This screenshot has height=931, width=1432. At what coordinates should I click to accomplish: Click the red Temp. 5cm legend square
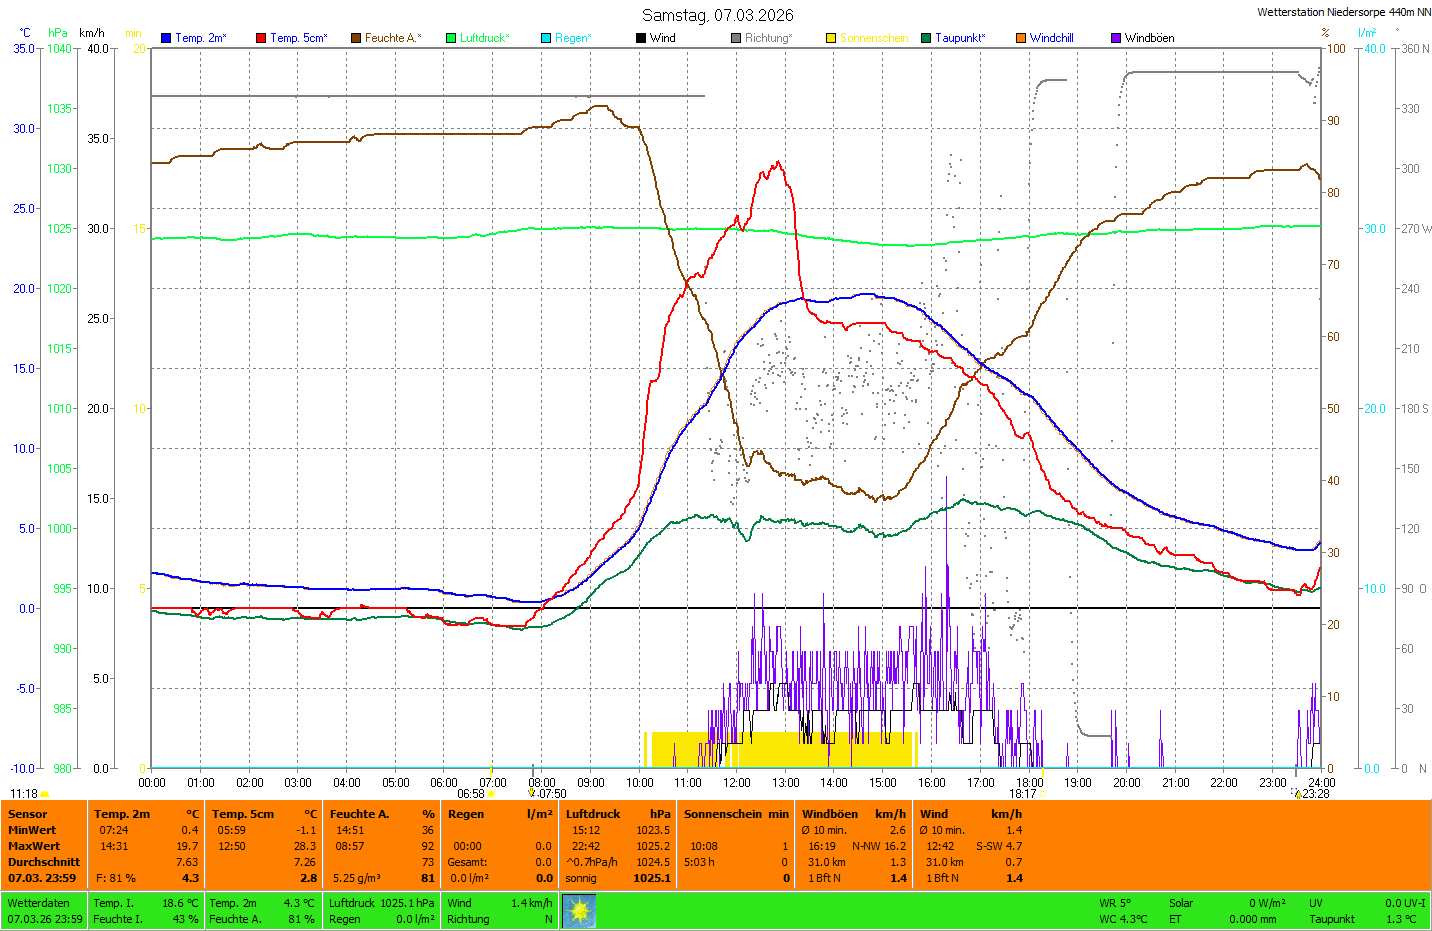261,38
